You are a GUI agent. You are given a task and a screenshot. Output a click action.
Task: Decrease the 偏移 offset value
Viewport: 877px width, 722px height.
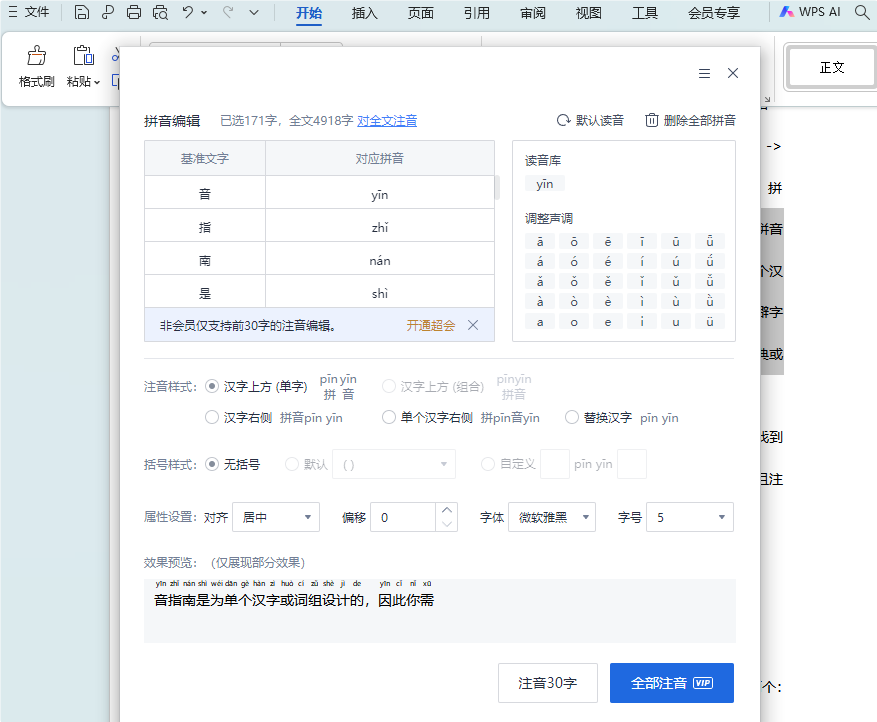446,524
